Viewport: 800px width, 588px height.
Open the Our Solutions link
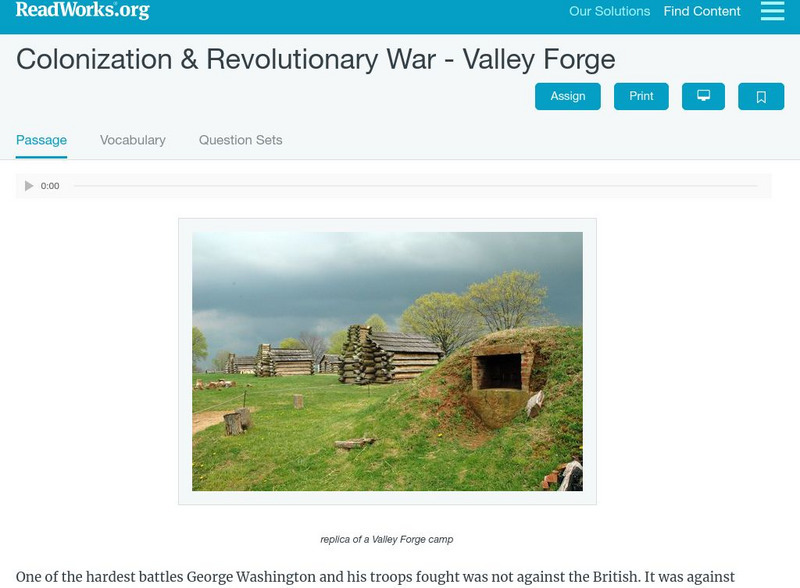pos(609,11)
